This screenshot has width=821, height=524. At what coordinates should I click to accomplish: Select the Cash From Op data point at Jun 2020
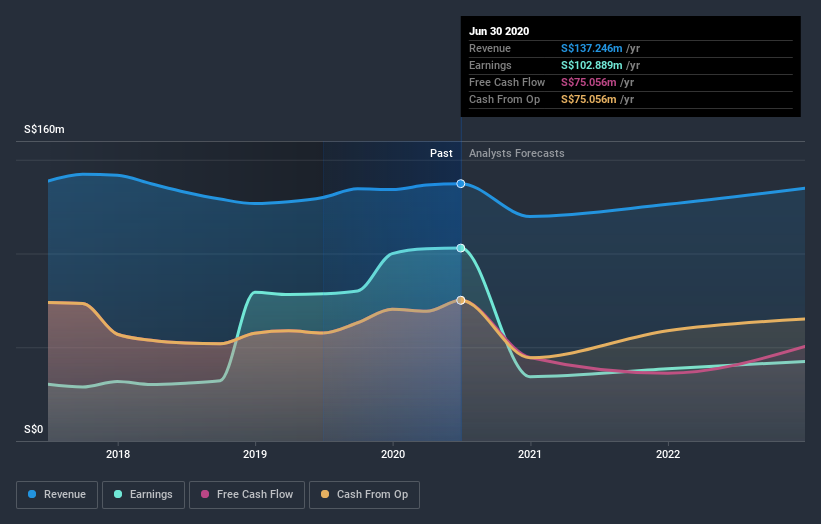click(461, 300)
